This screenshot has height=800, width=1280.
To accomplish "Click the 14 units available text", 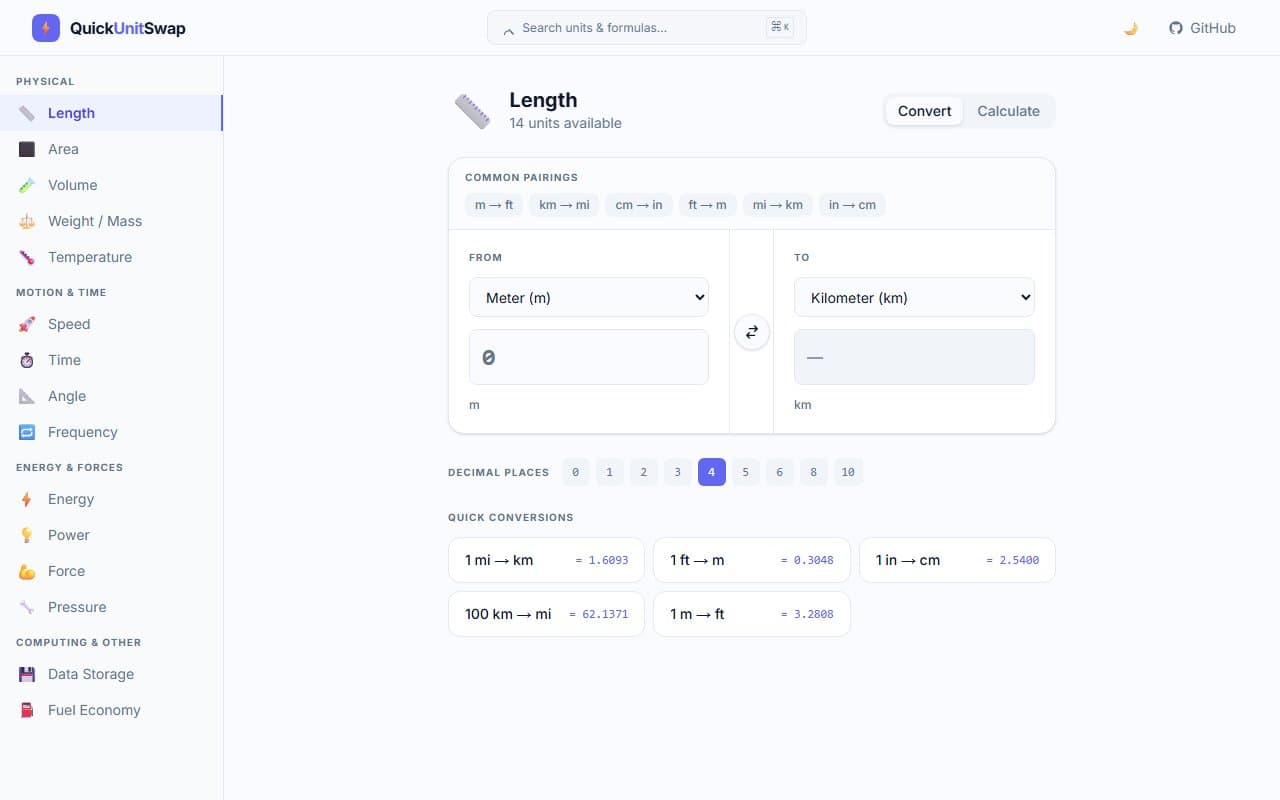I will tap(565, 123).
